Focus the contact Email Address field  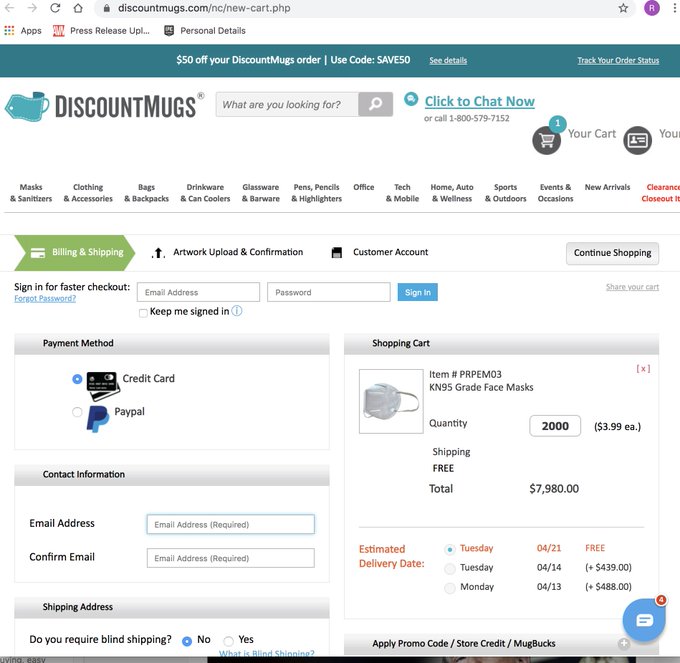tap(231, 524)
